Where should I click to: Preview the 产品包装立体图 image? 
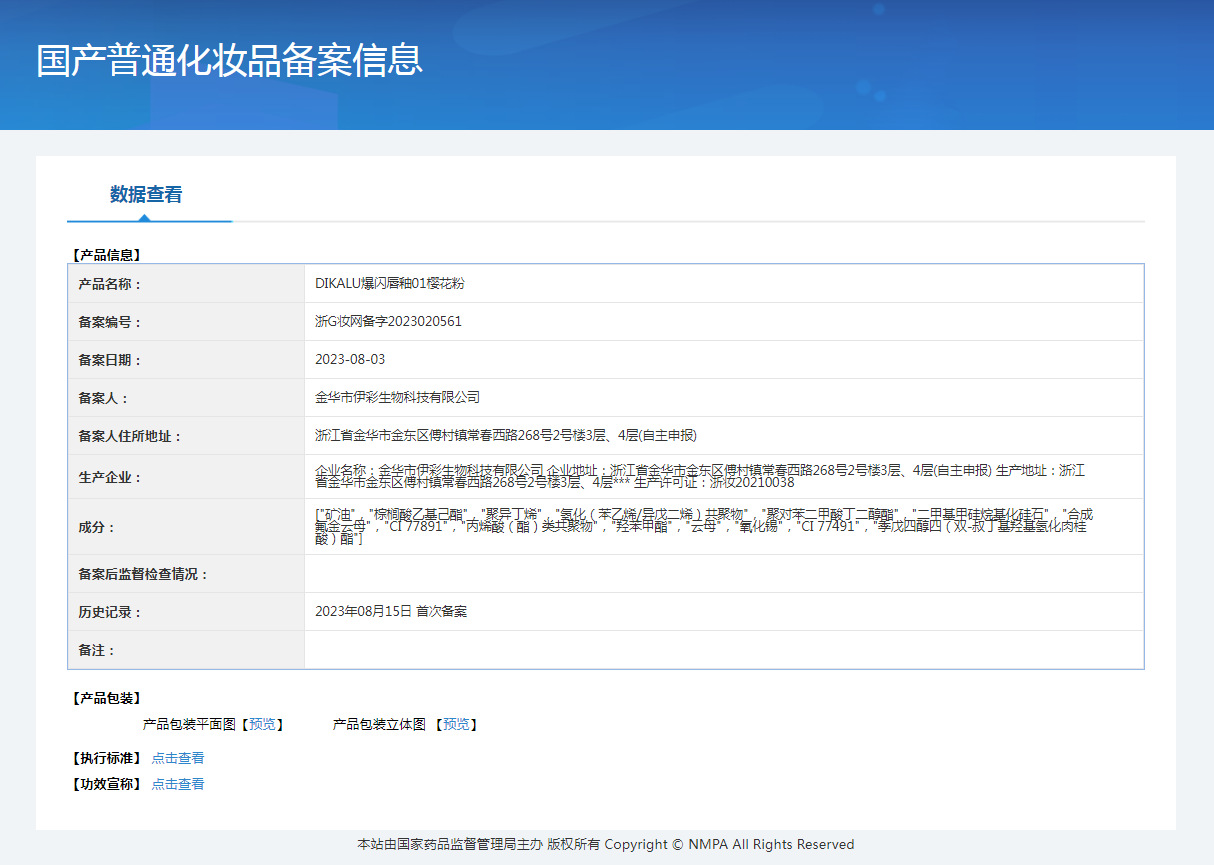pyautogui.click(x=456, y=724)
